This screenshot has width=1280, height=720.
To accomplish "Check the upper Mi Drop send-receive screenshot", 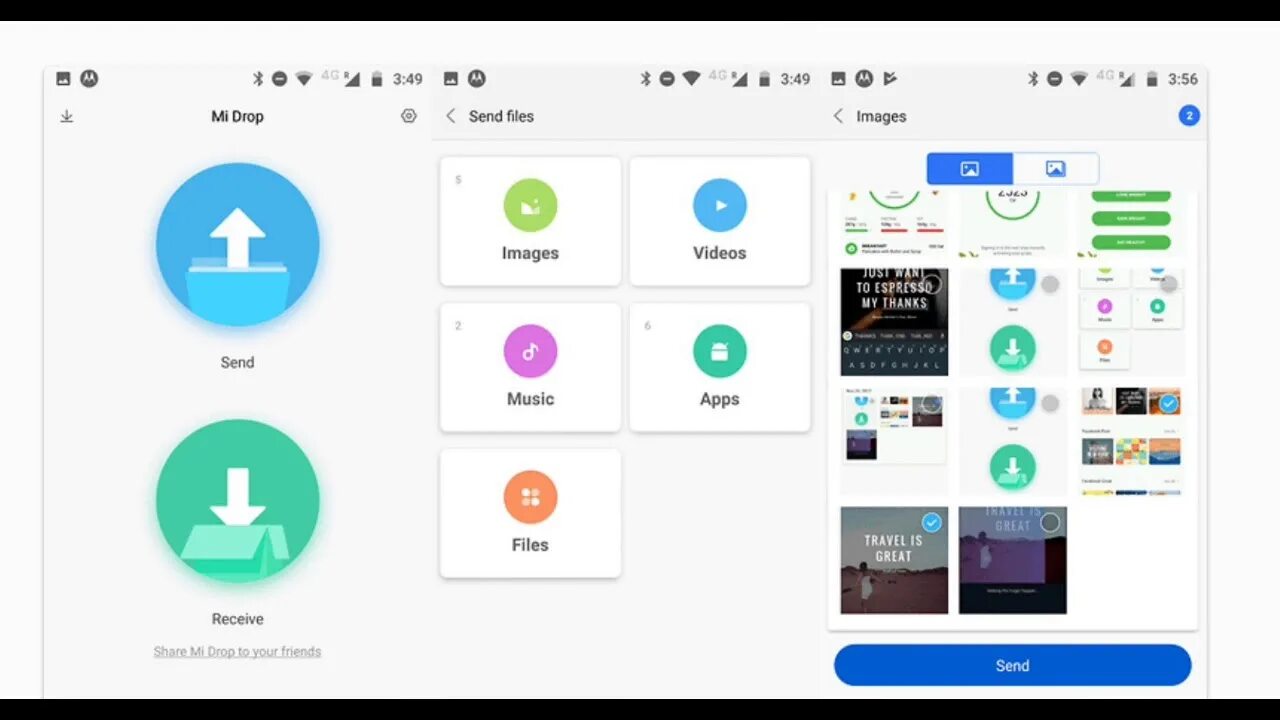I will tap(1050, 284).
